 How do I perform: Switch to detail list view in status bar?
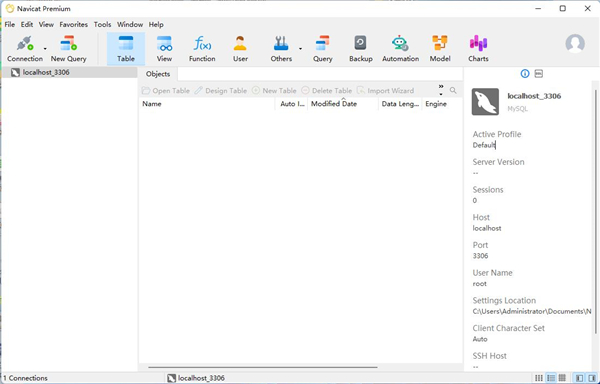click(551, 378)
